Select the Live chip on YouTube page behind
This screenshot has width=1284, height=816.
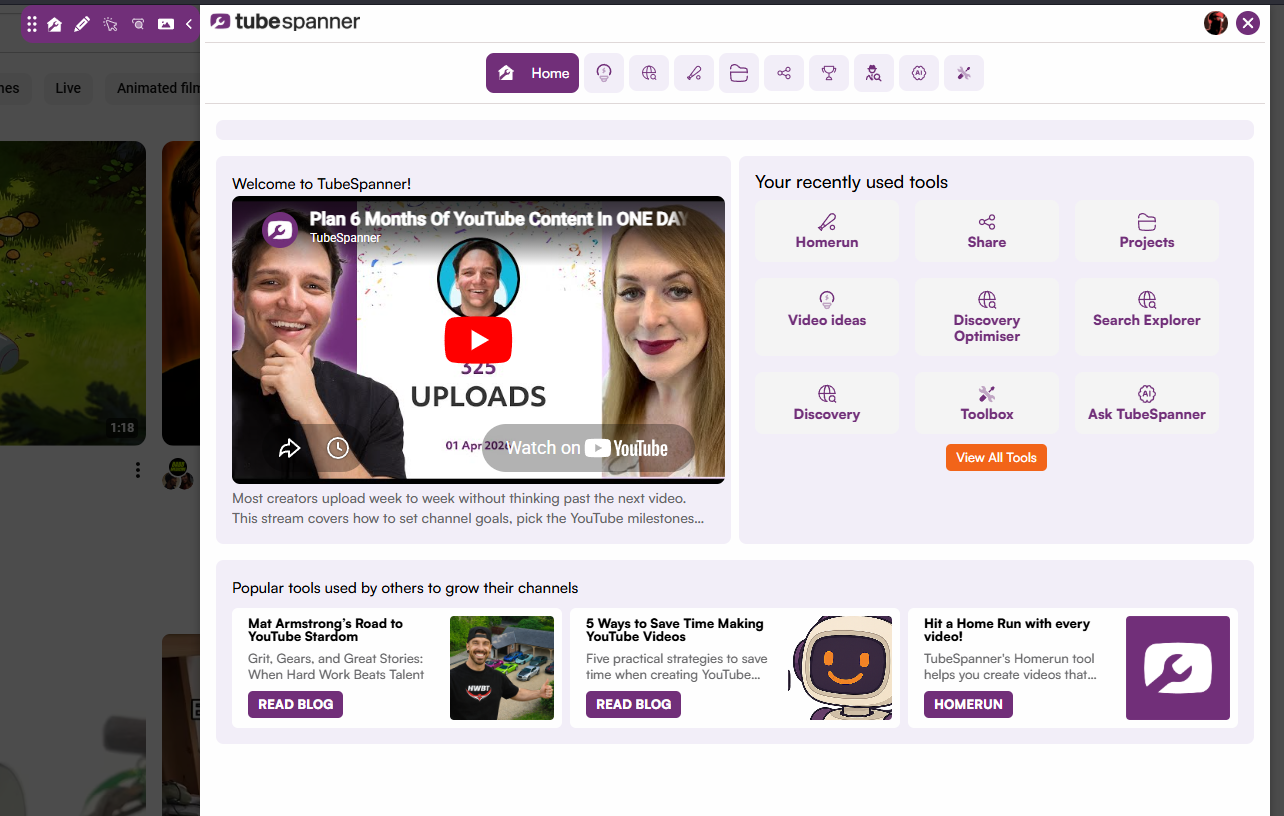(68, 88)
